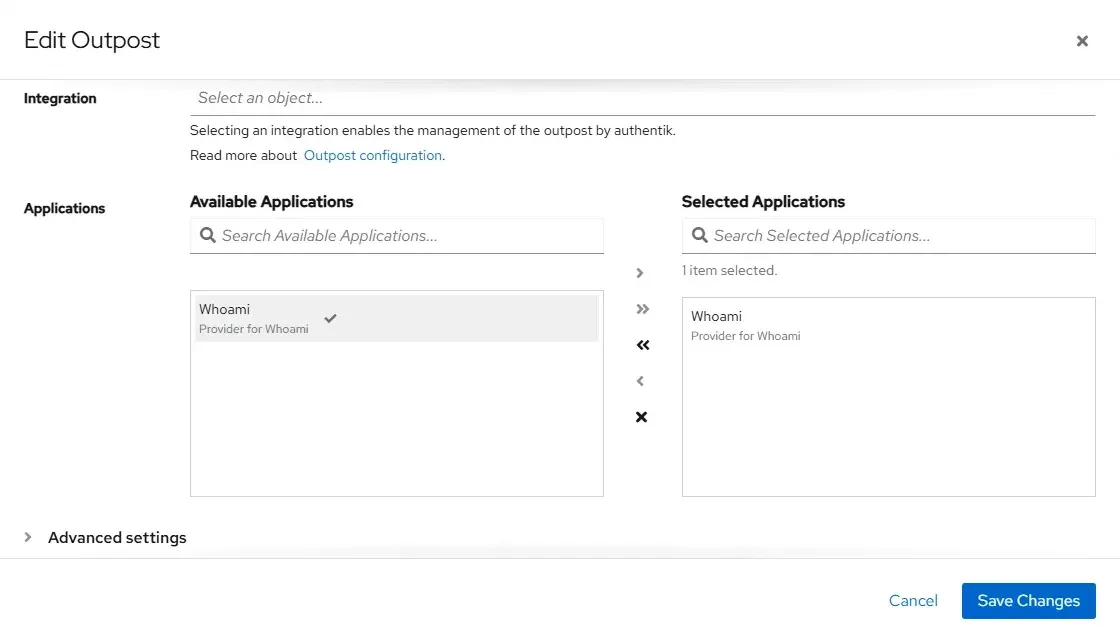
Task: Open the Integration object dropdown
Action: pyautogui.click(x=642, y=99)
